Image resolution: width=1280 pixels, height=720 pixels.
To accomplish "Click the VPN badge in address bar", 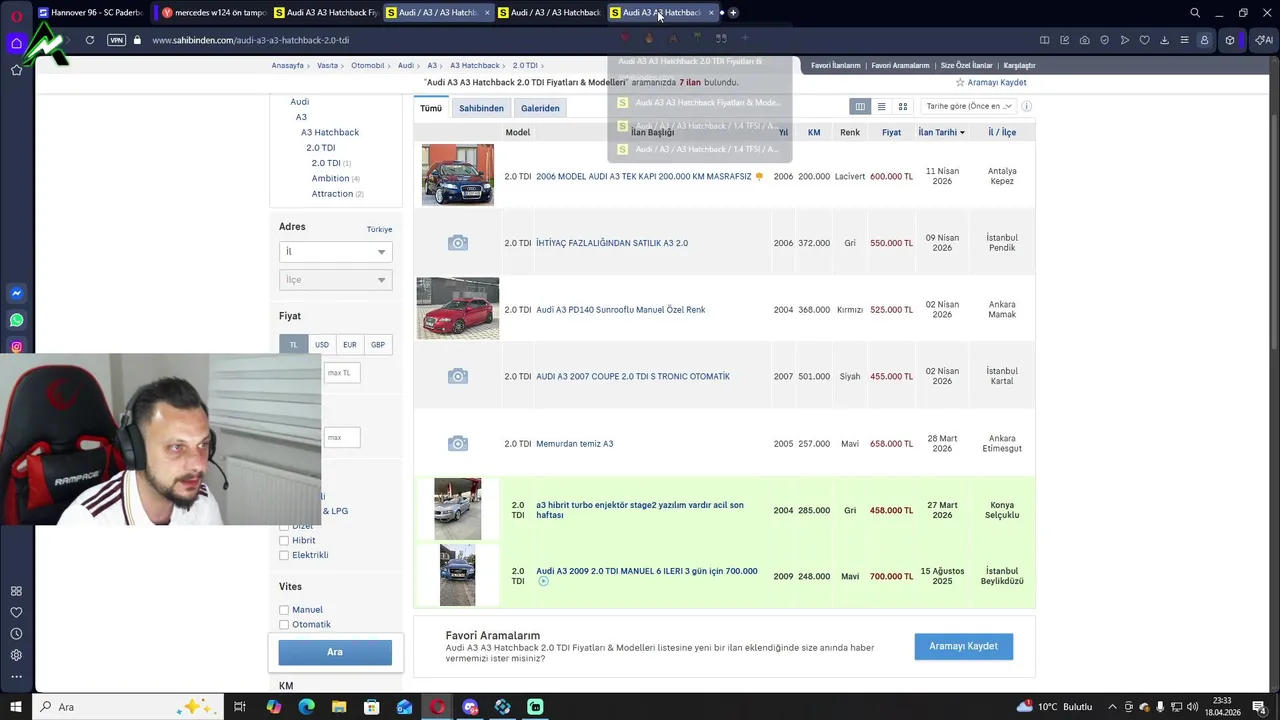I will [116, 40].
